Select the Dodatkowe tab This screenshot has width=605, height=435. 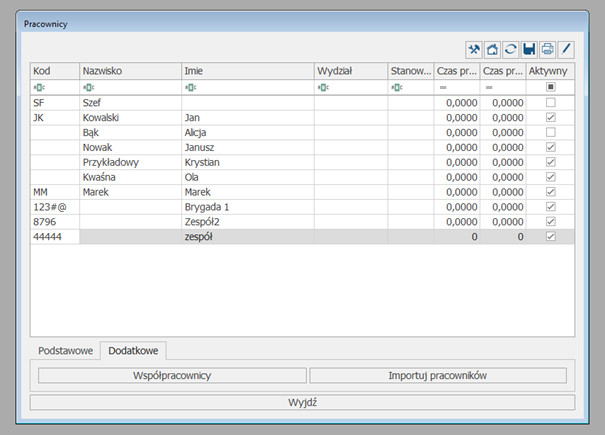pyautogui.click(x=133, y=351)
